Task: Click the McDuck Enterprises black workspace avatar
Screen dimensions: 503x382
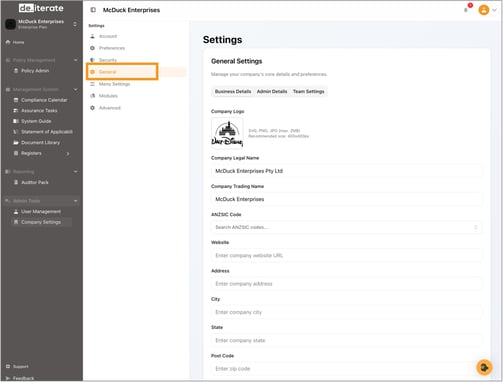Action: (x=10, y=24)
